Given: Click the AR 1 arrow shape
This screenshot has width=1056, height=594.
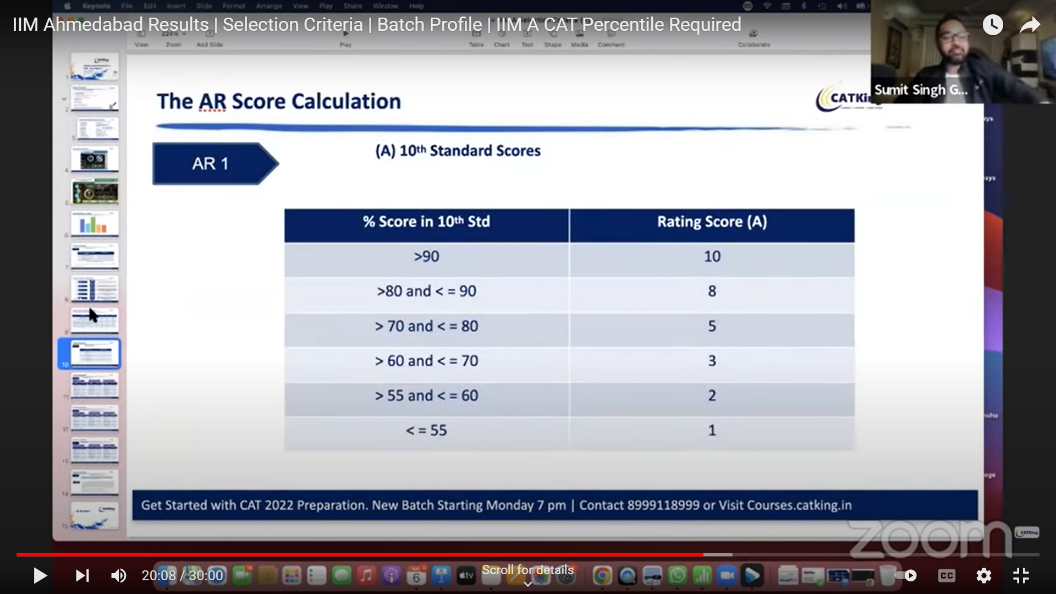Looking at the screenshot, I should tap(215, 164).
